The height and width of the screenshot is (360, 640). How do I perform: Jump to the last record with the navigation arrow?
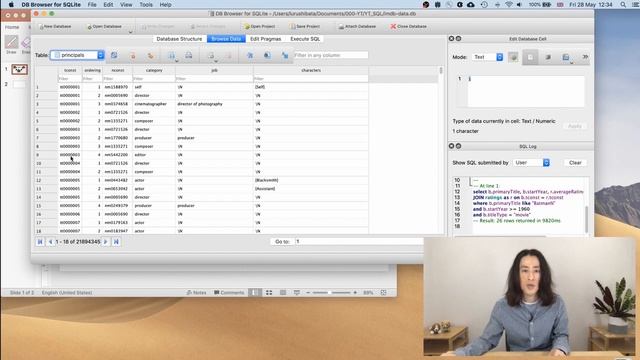pos(116,242)
